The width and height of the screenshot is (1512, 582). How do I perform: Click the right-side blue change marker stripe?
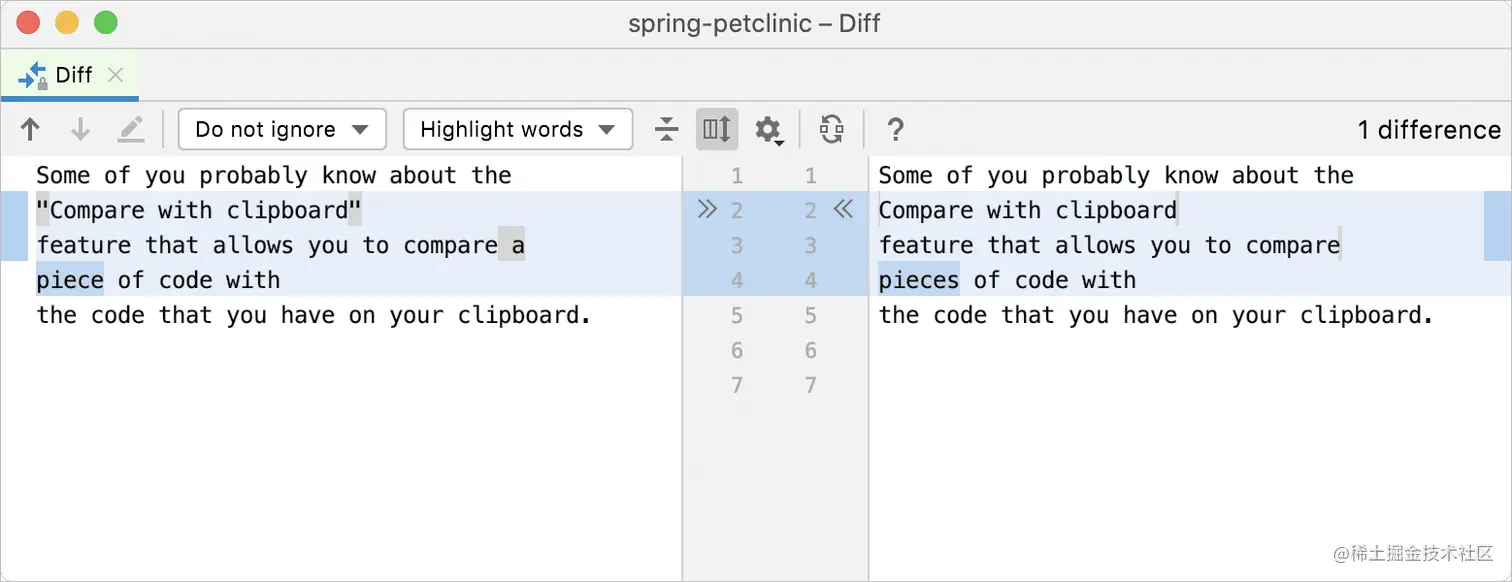pos(1498,226)
